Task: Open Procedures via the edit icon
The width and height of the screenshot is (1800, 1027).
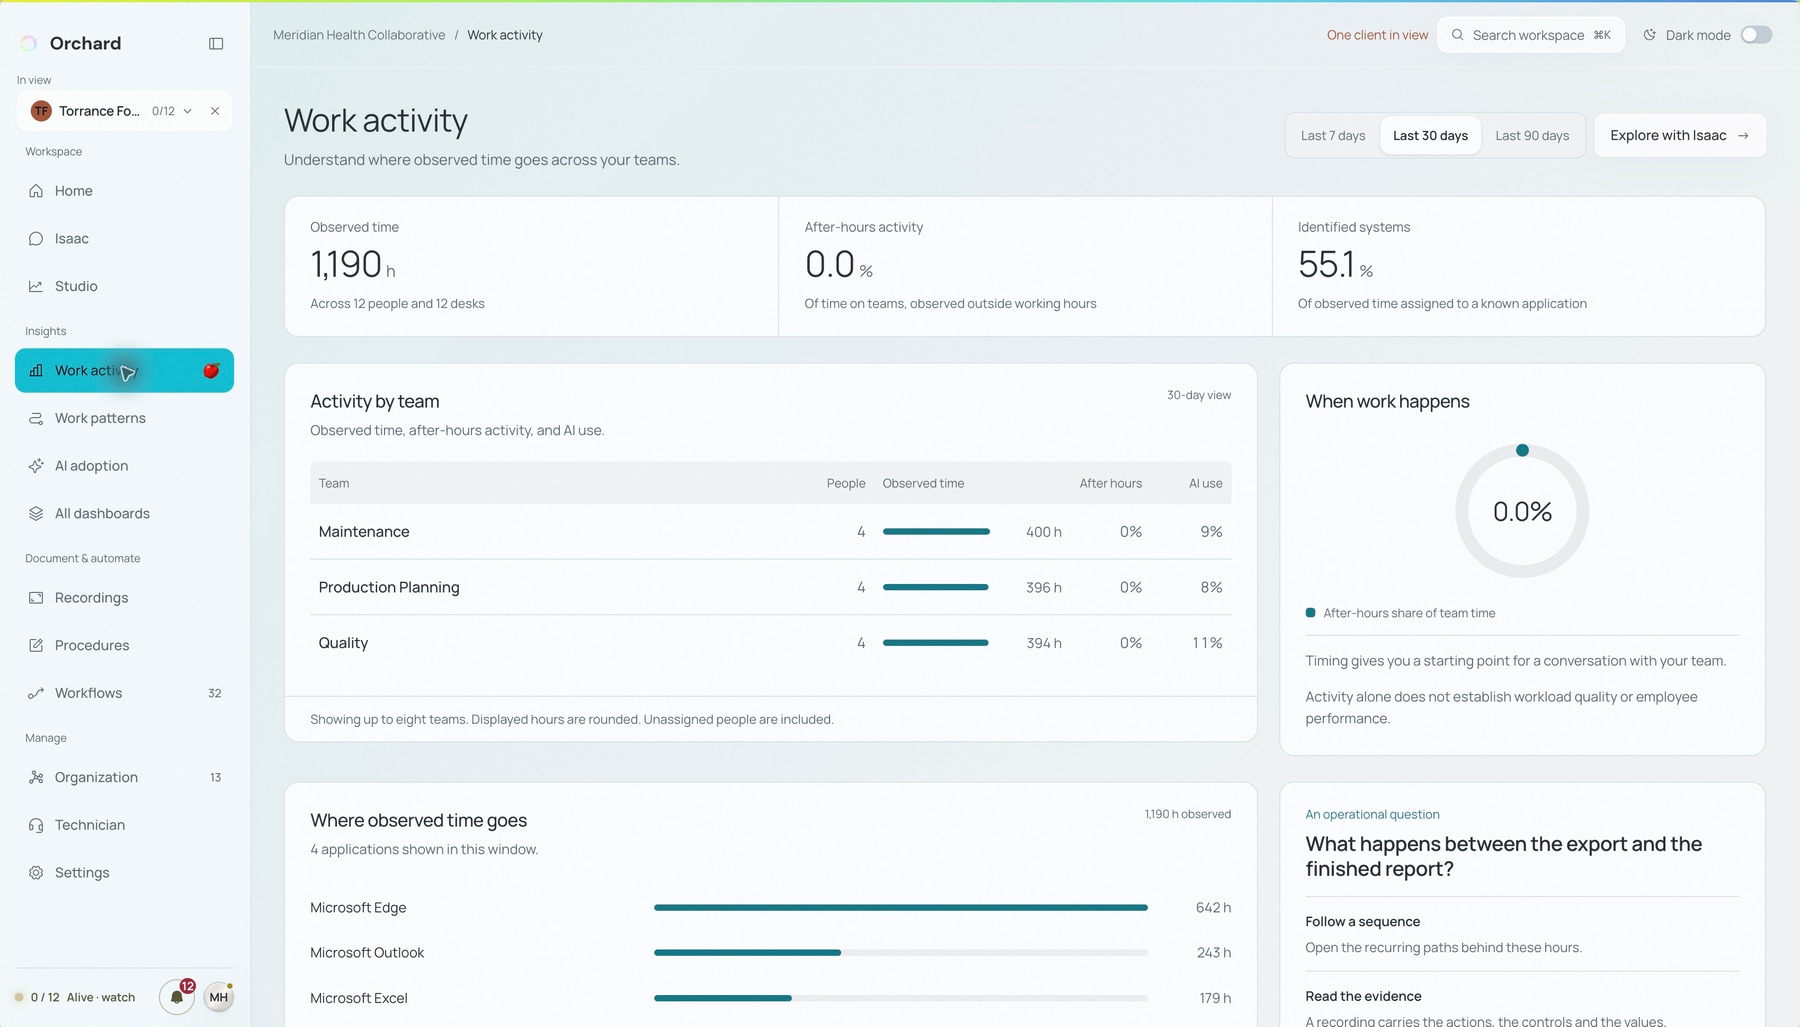Action: tap(36, 646)
